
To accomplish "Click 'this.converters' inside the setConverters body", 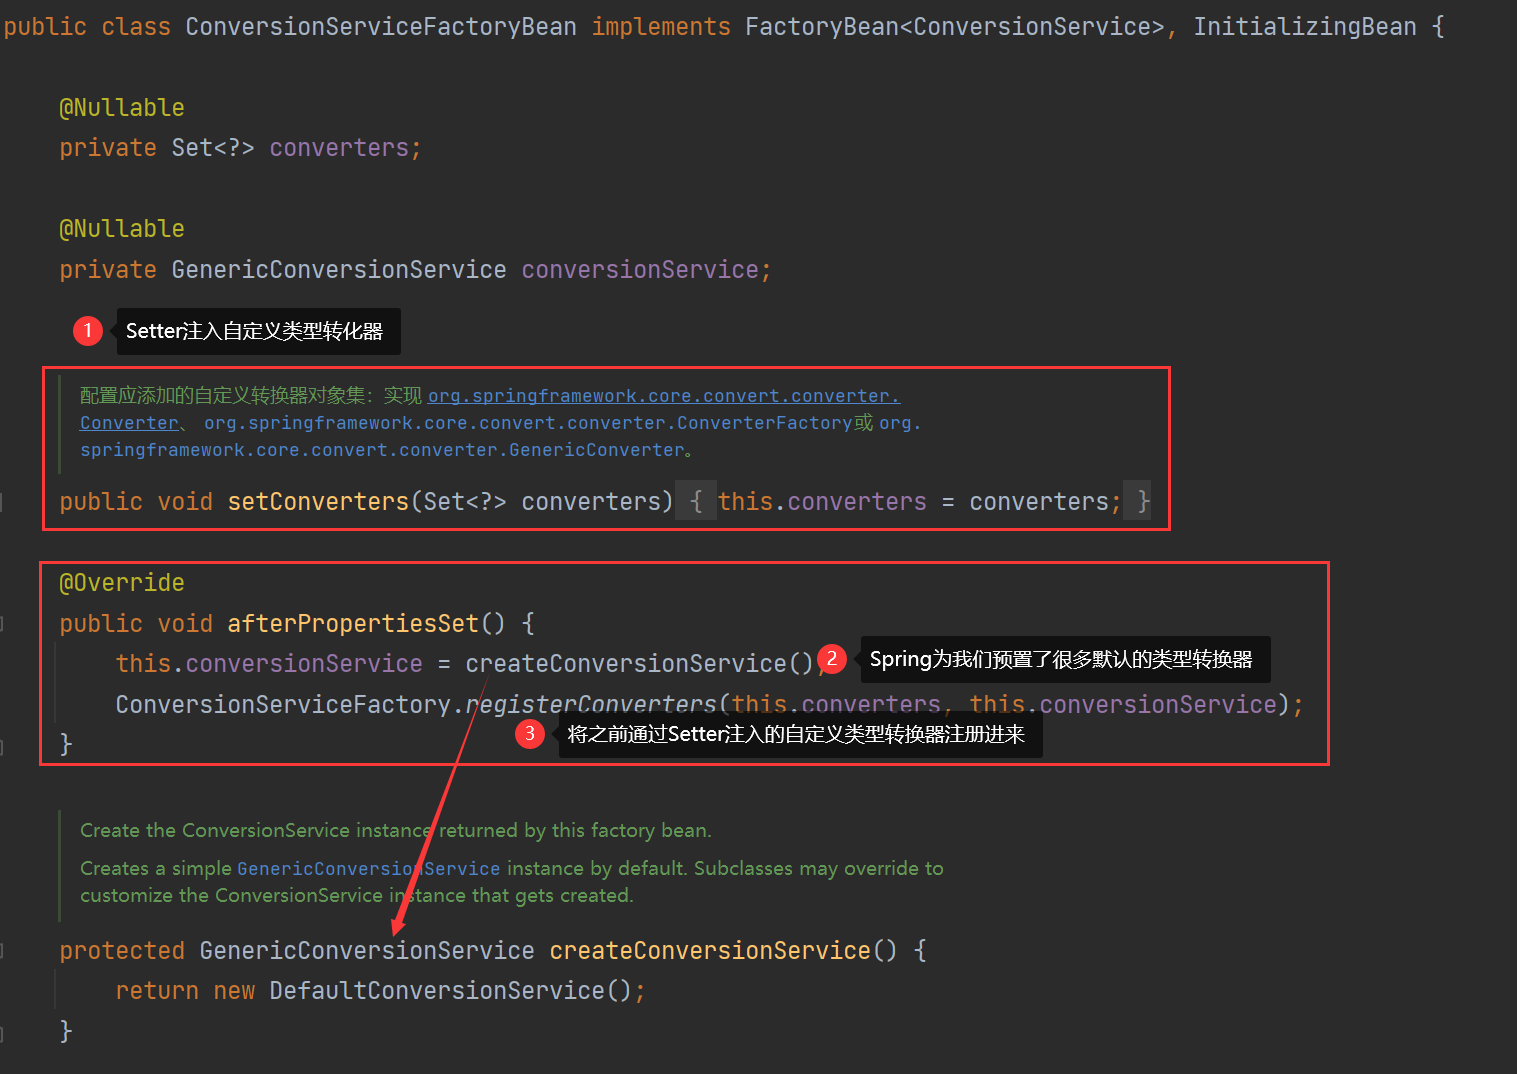I will point(822,501).
